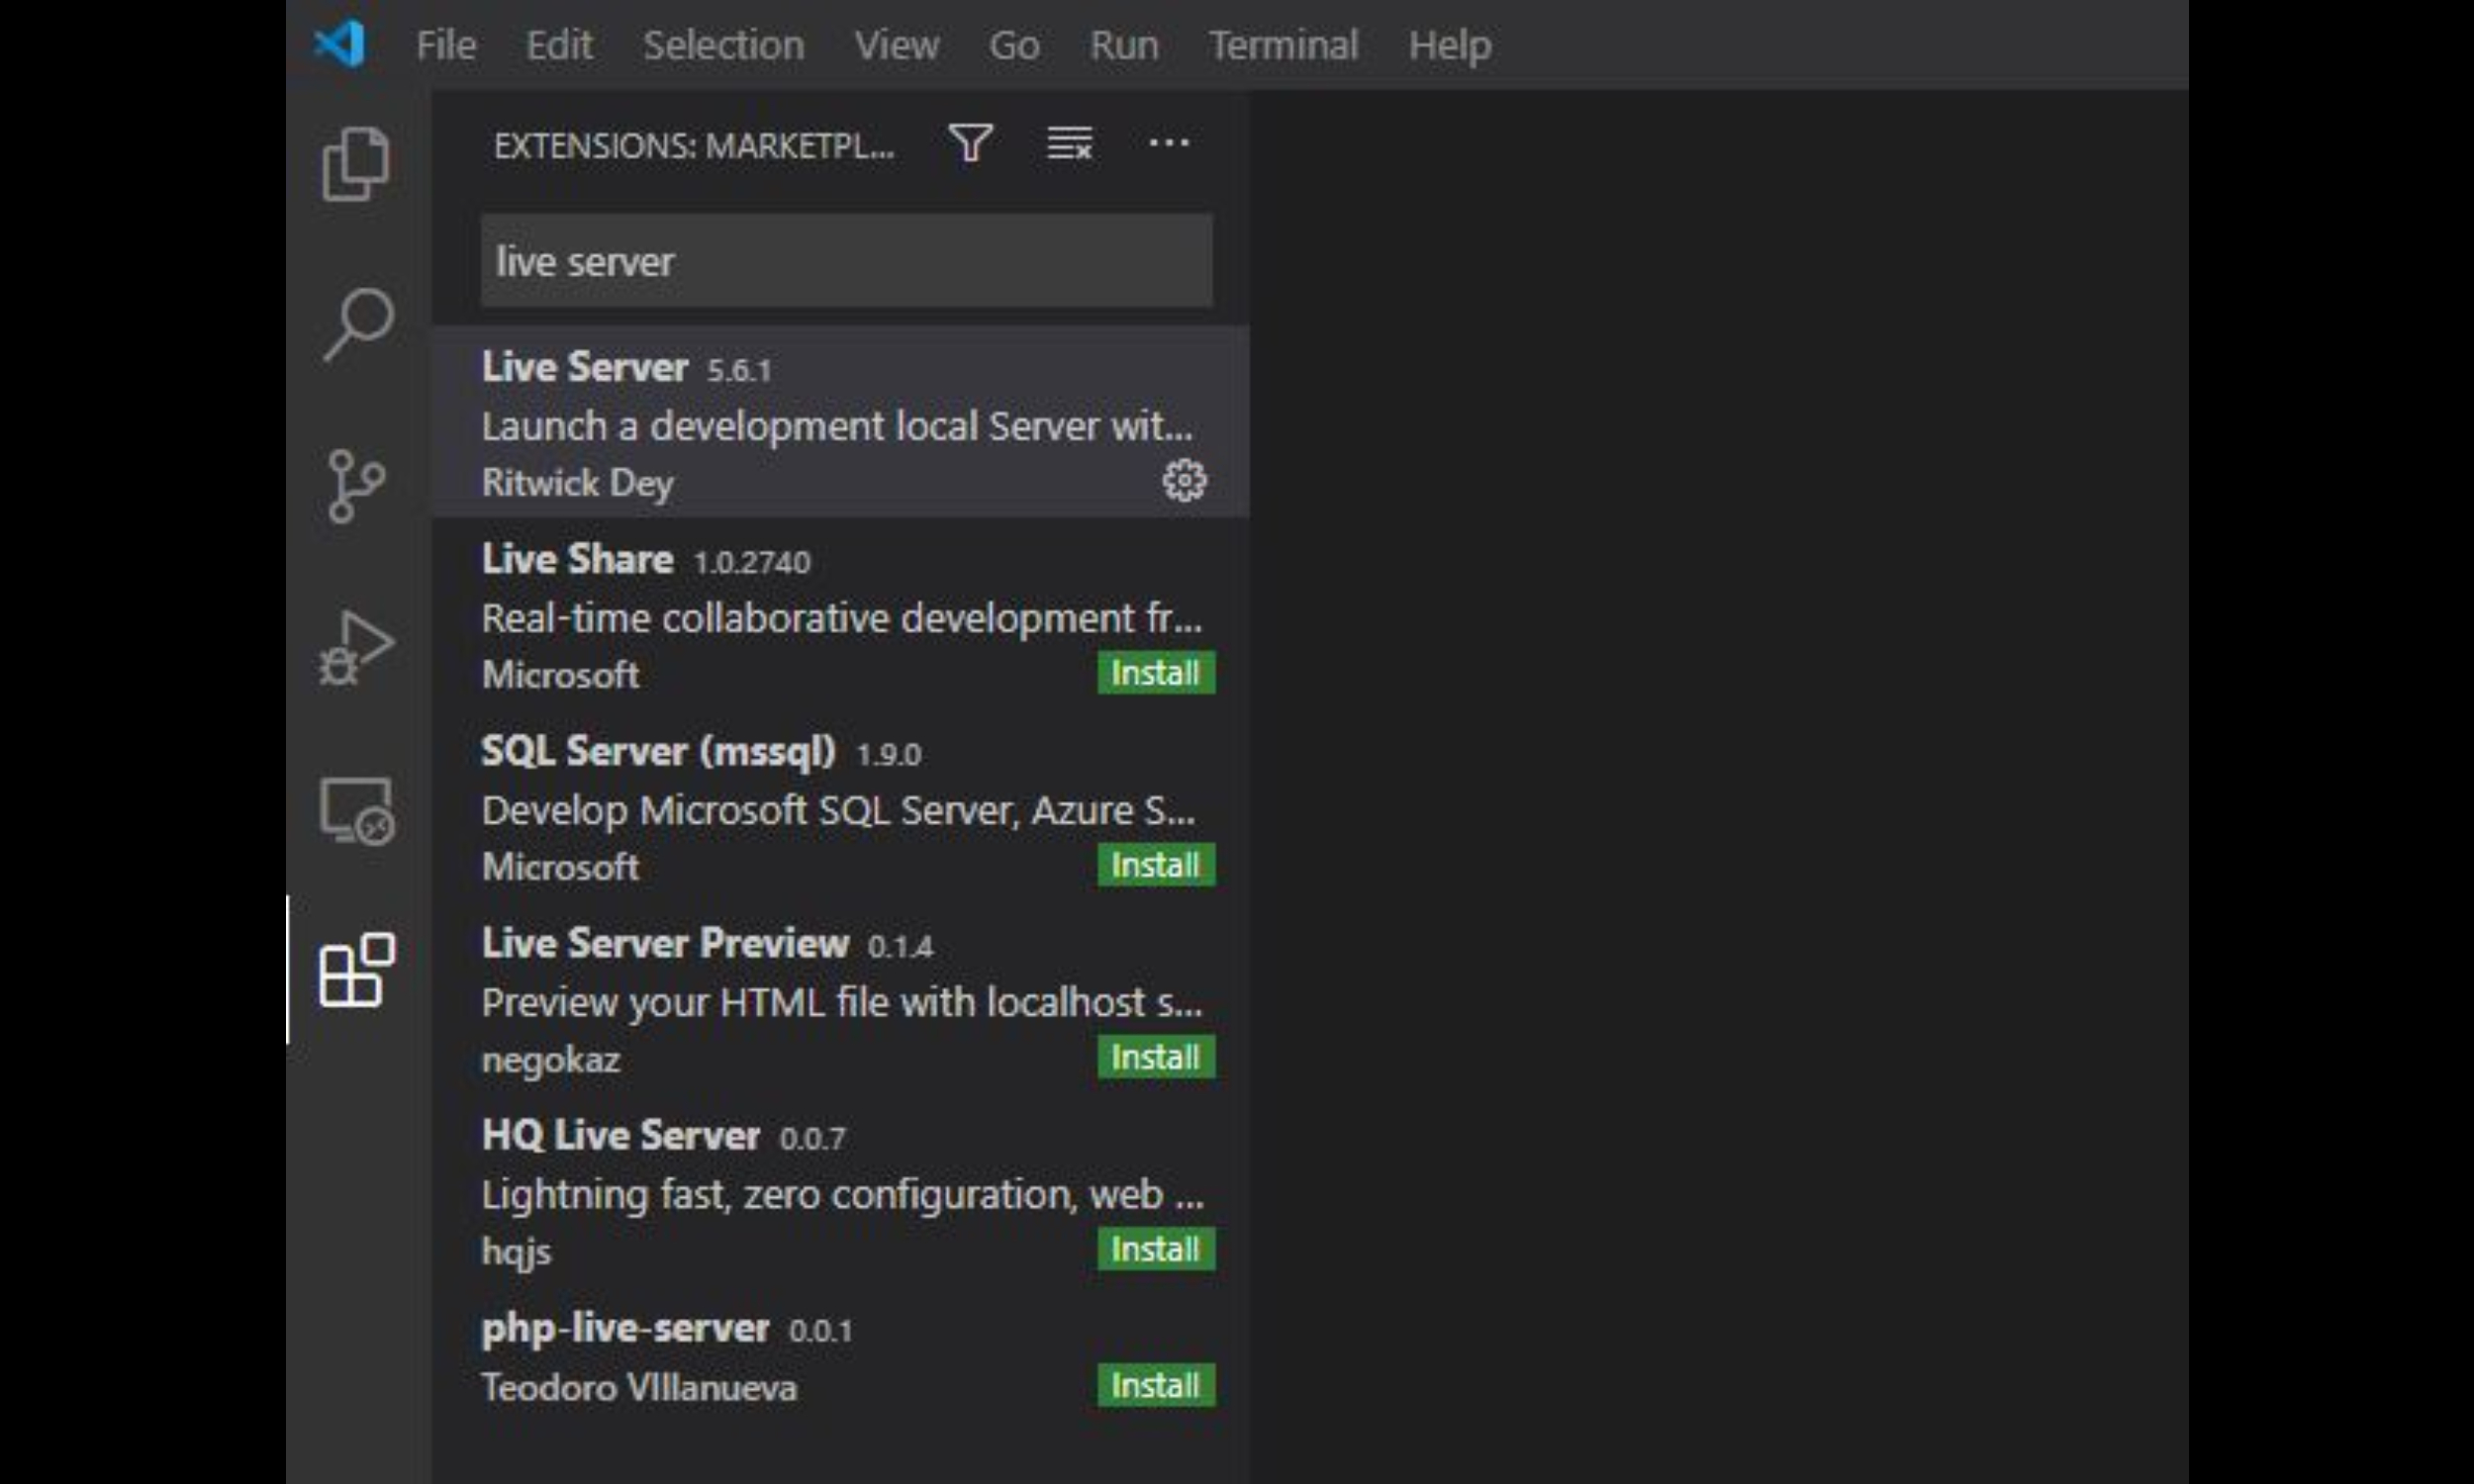
Task: Install the HQ Live Server extension
Action: tap(1155, 1249)
